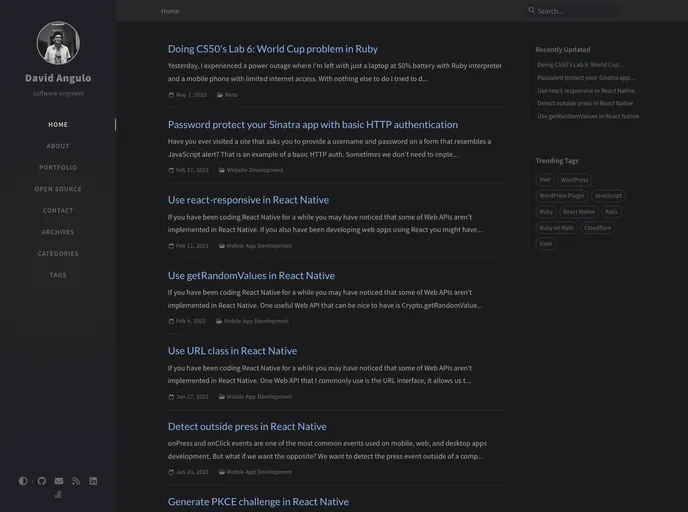This screenshot has height=512, width=688.
Task: Click calendar icon beside May 1, 2023
Action: pyautogui.click(x=171, y=95)
